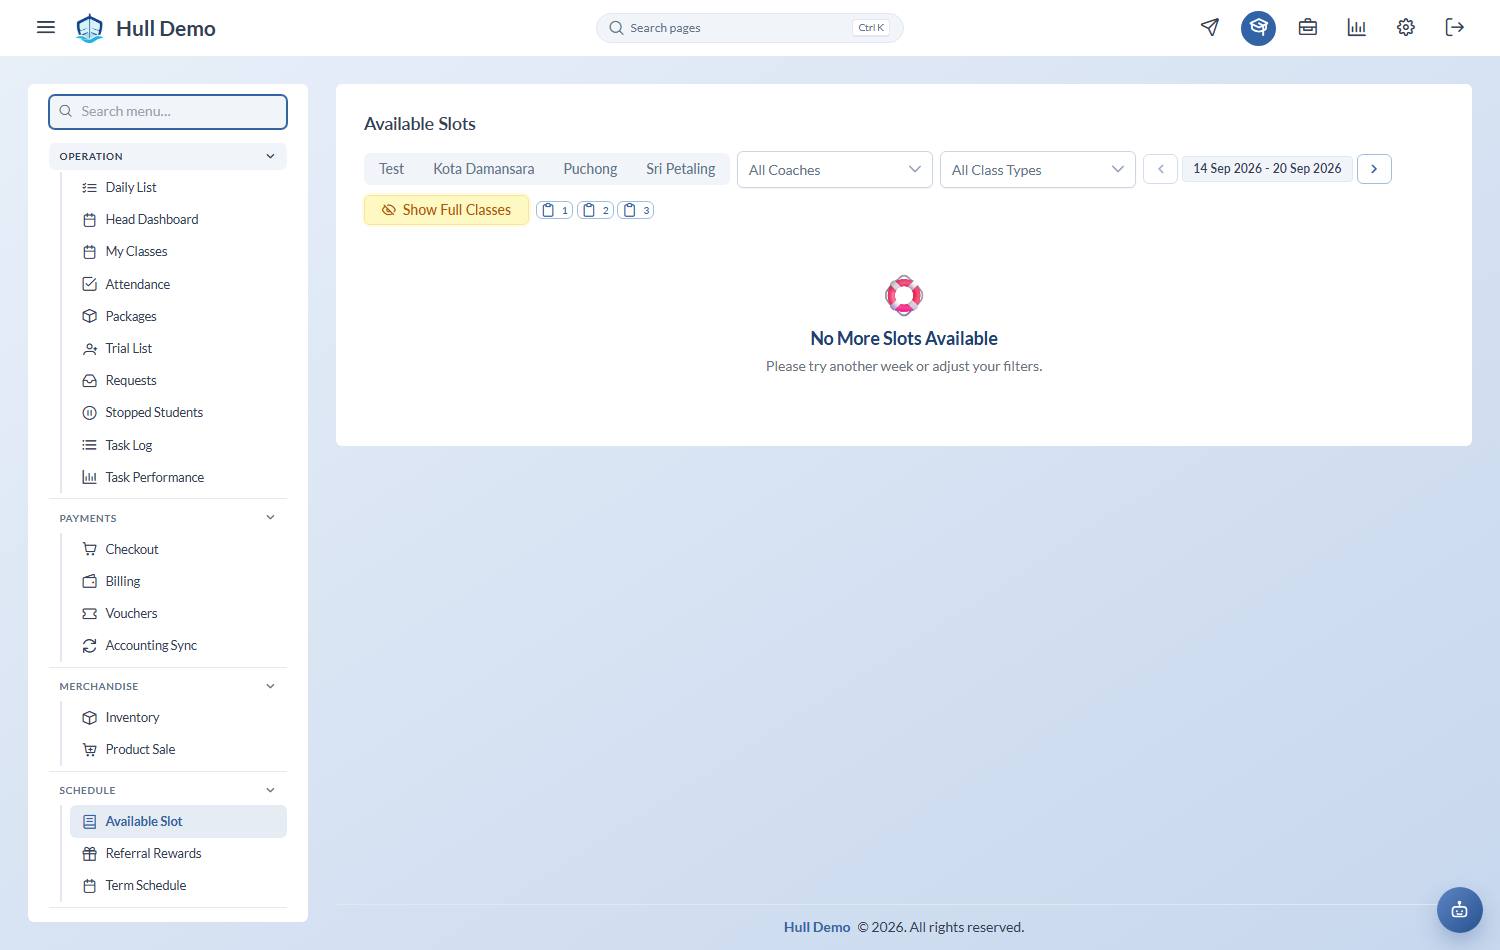Image resolution: width=1500 pixels, height=950 pixels.
Task: Open the All Class Types dropdown
Action: (x=1038, y=170)
